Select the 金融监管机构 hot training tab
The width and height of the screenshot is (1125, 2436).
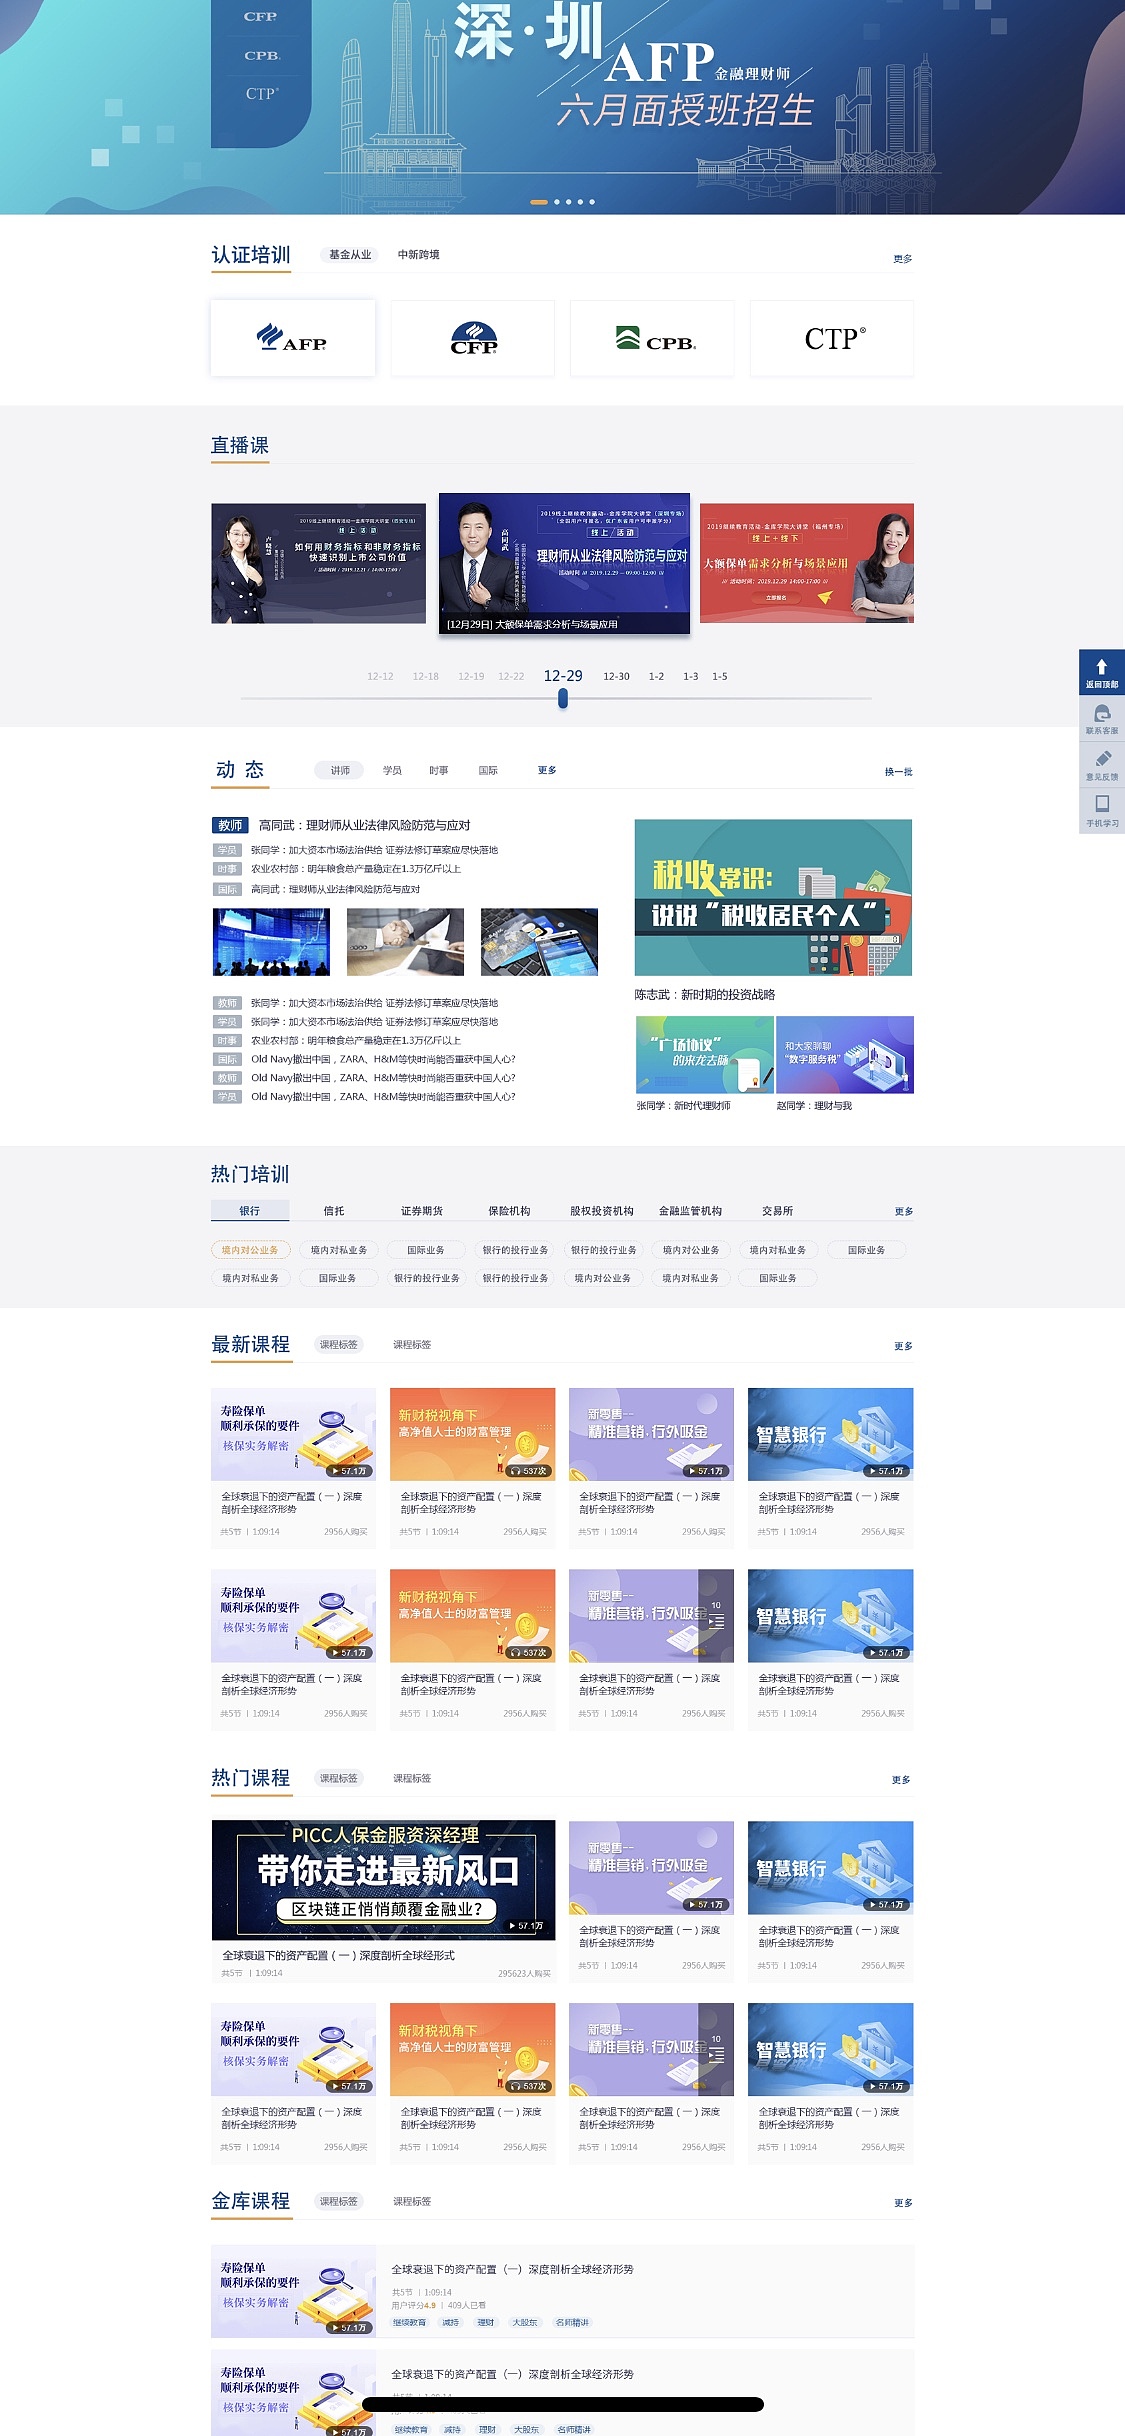[690, 1211]
